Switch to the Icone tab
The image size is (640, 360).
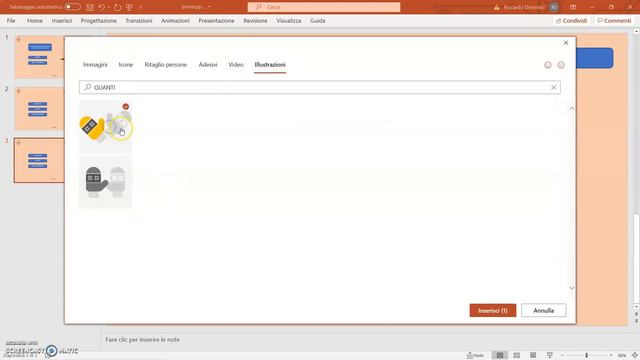pos(126,64)
